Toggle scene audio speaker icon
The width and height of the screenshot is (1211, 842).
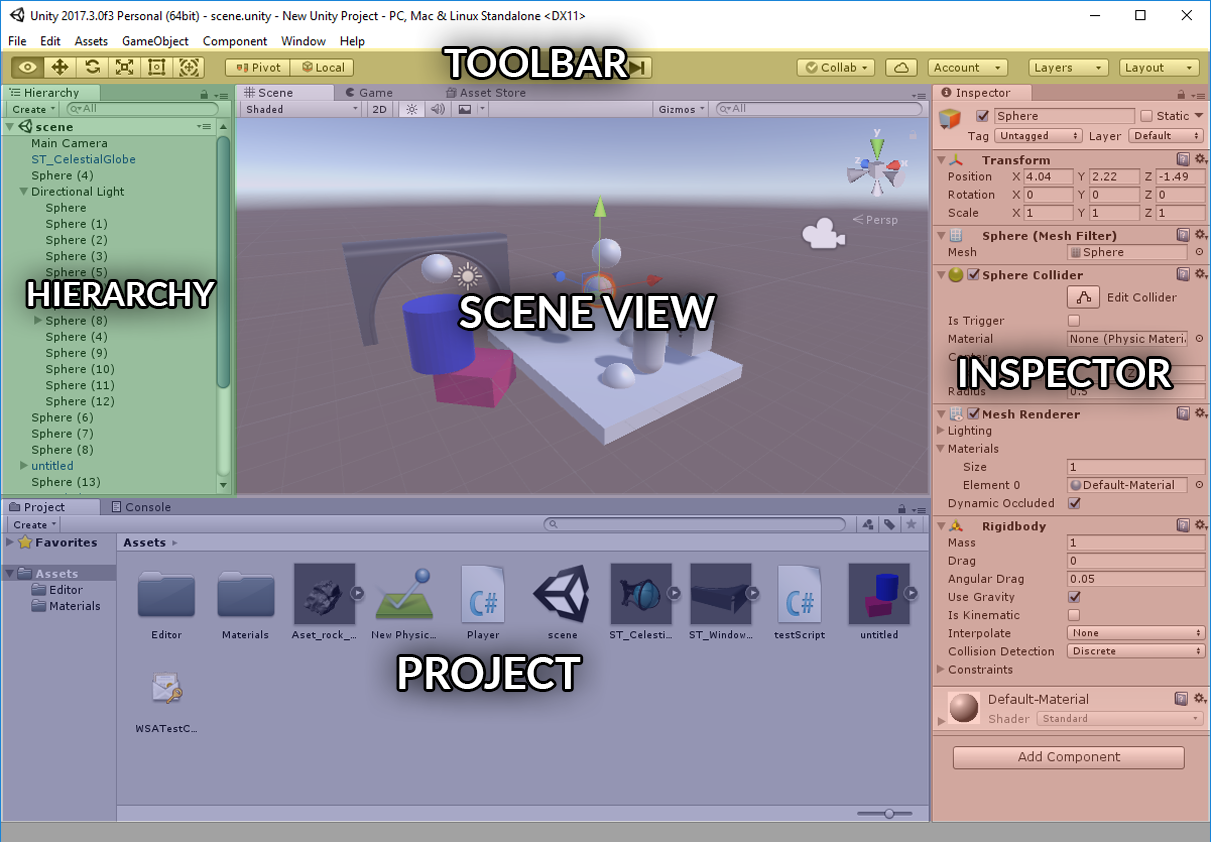[x=437, y=109]
